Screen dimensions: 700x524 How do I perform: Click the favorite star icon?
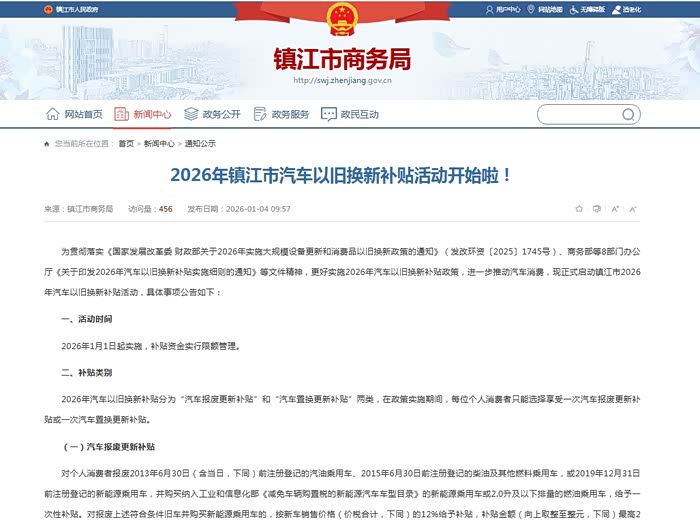(x=579, y=208)
